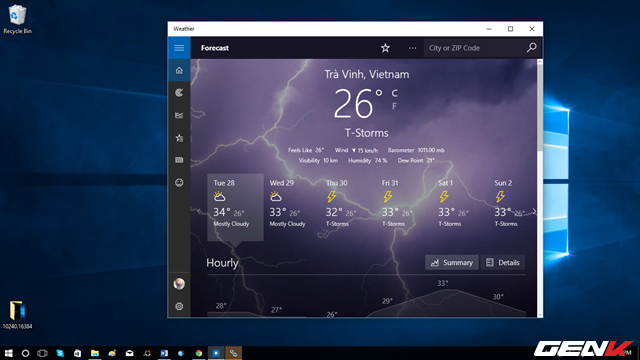Open File Explorer on taskbar
The image size is (640, 360).
[x=95, y=353]
